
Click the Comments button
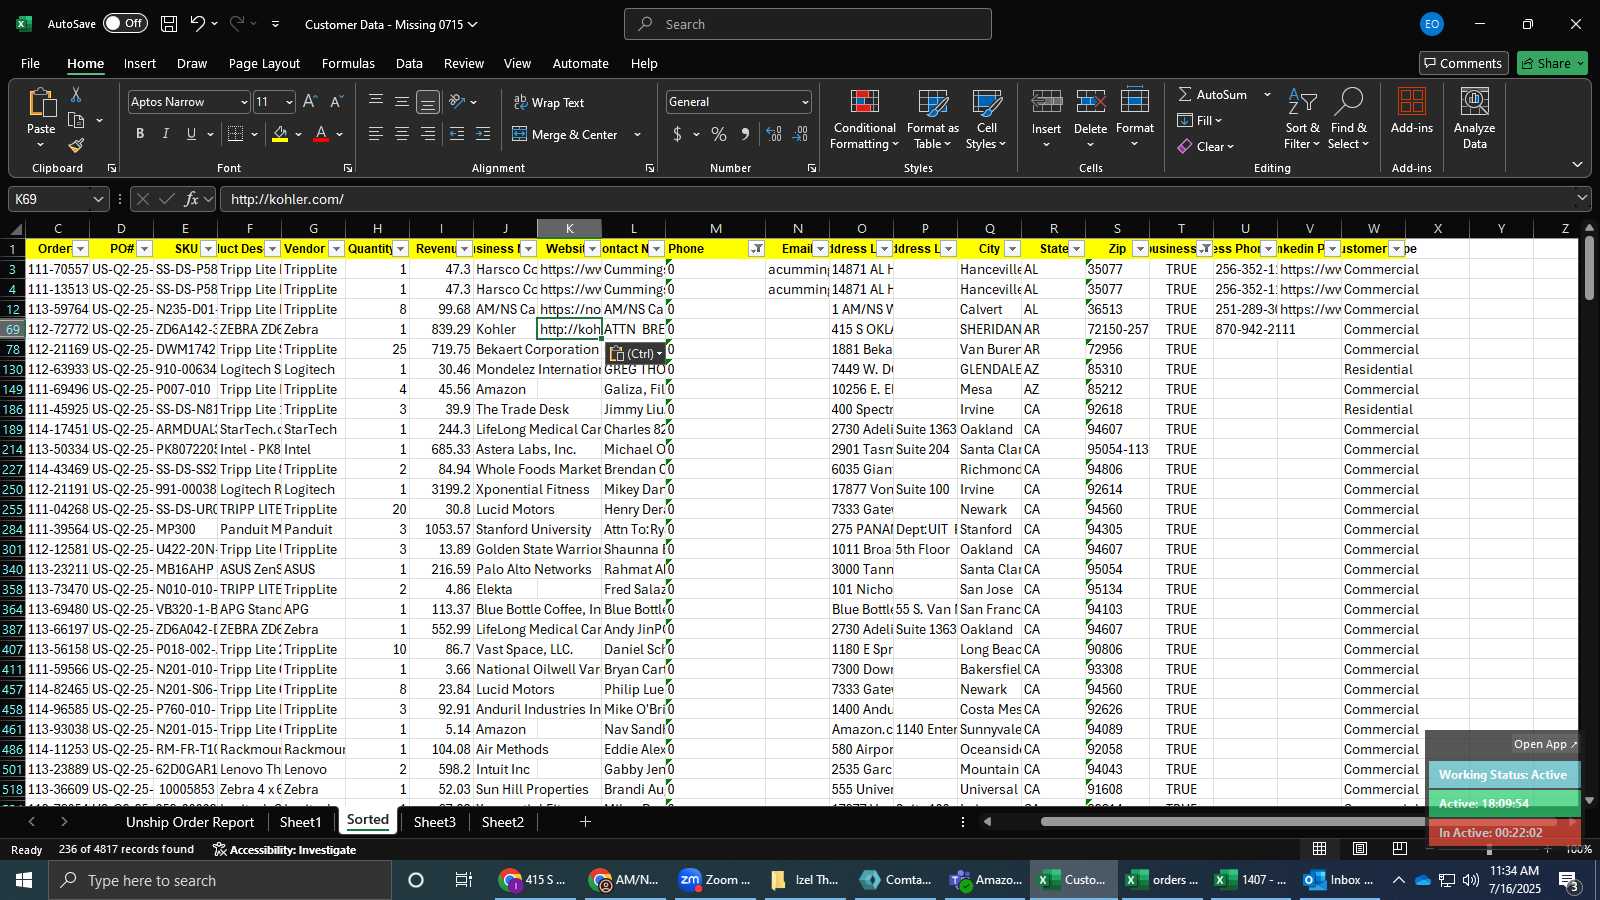coord(1463,63)
